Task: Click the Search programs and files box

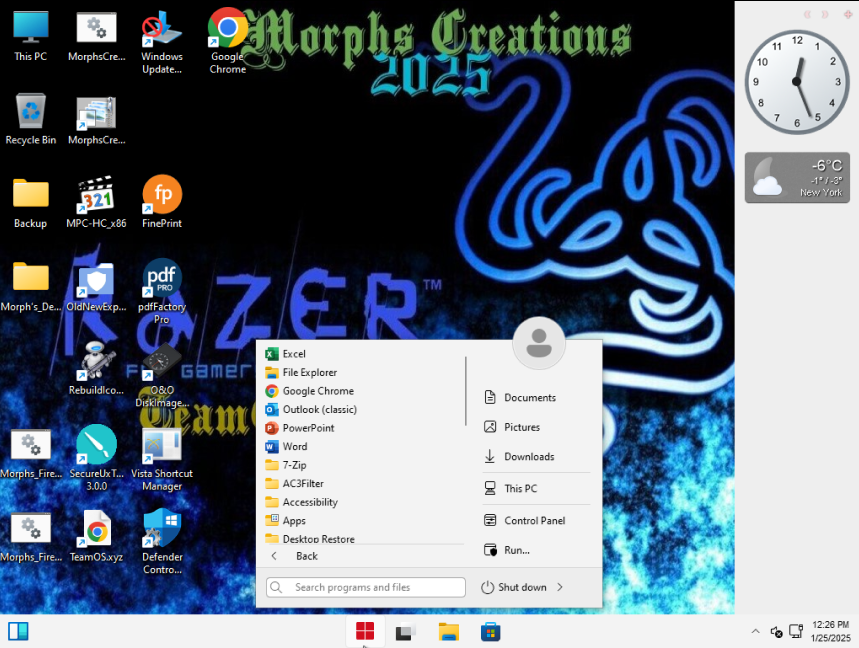Action: tap(366, 587)
